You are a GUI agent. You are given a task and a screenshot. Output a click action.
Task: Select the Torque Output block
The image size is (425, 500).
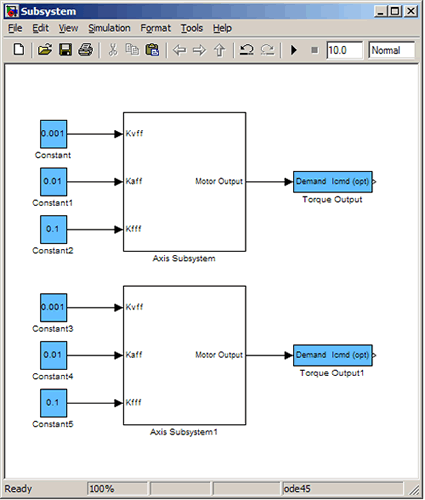click(333, 182)
